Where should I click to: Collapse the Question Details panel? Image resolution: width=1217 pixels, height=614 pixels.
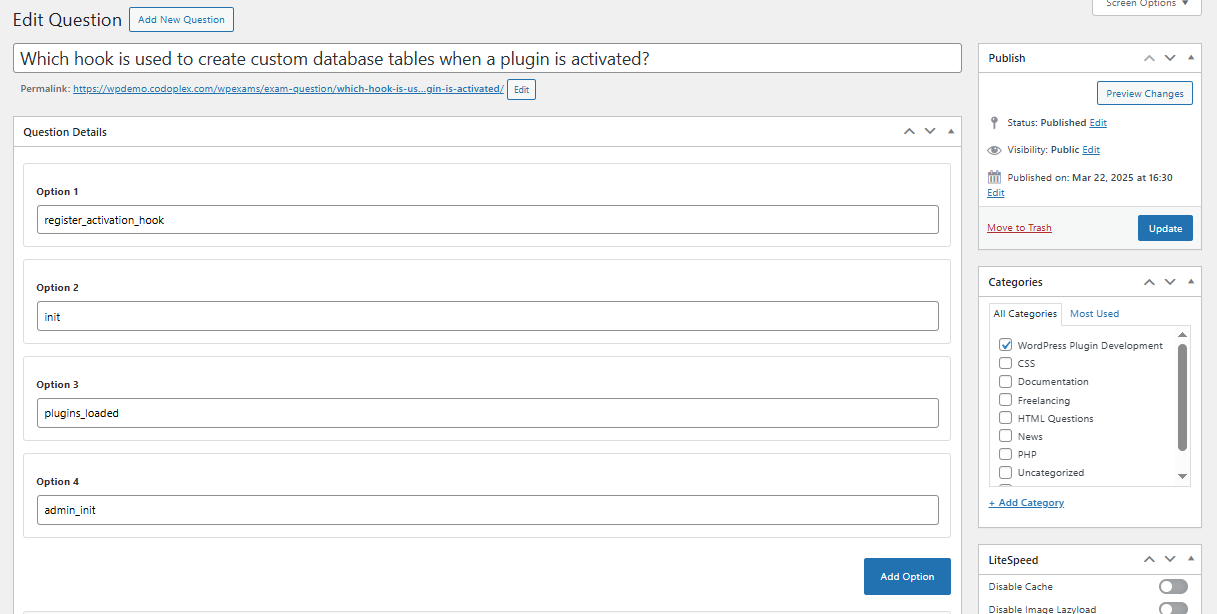coord(950,132)
